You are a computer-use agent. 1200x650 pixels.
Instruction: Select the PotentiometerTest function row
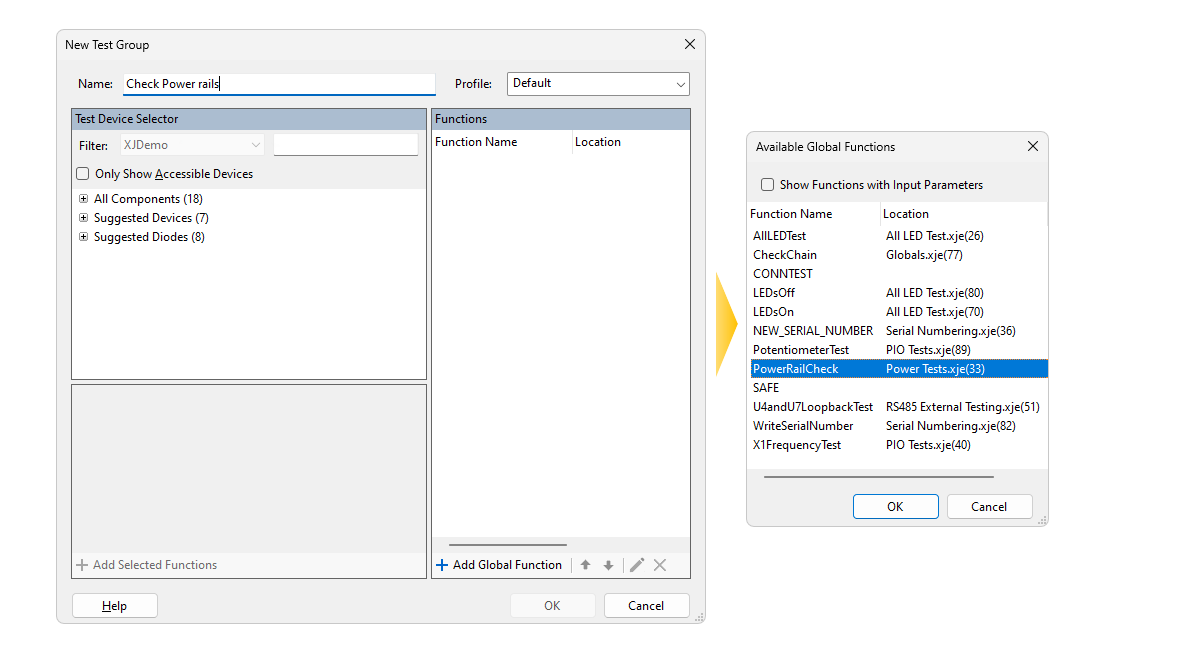point(800,350)
